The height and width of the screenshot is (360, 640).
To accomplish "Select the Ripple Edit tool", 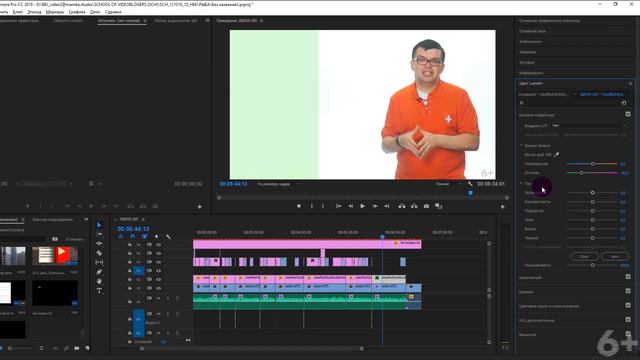I will point(99,244).
